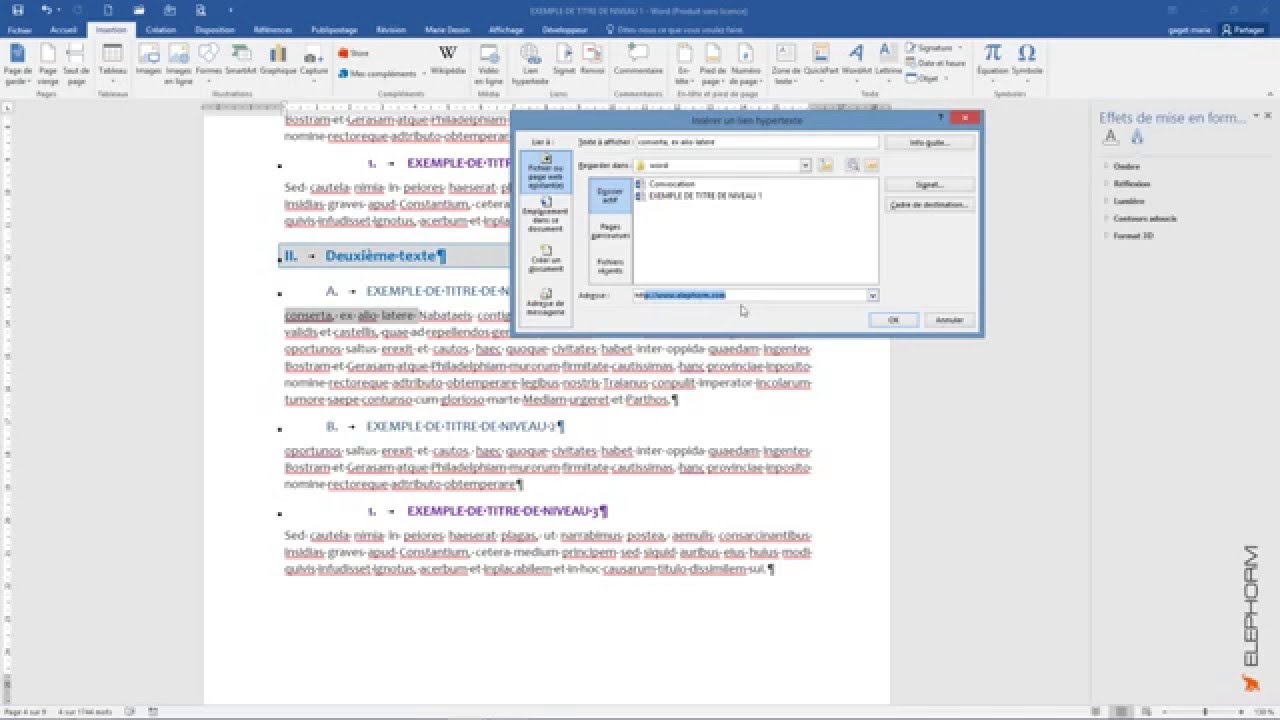1280x720 pixels.
Task: Select Pages parcourues in dialog
Action: (x=610, y=230)
